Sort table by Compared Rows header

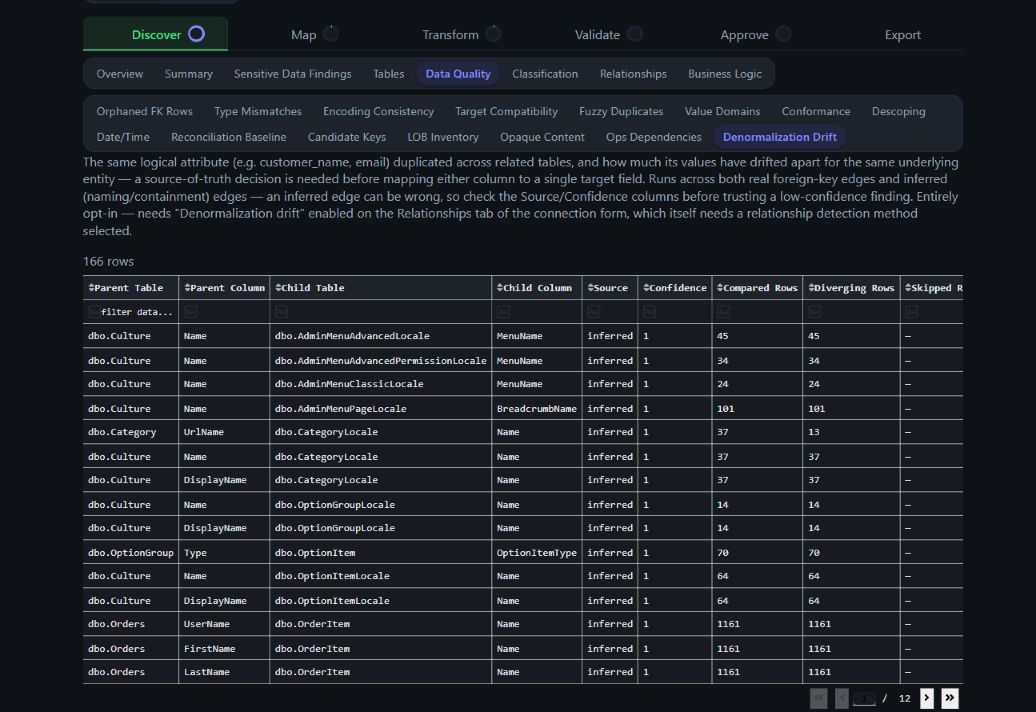pos(757,288)
